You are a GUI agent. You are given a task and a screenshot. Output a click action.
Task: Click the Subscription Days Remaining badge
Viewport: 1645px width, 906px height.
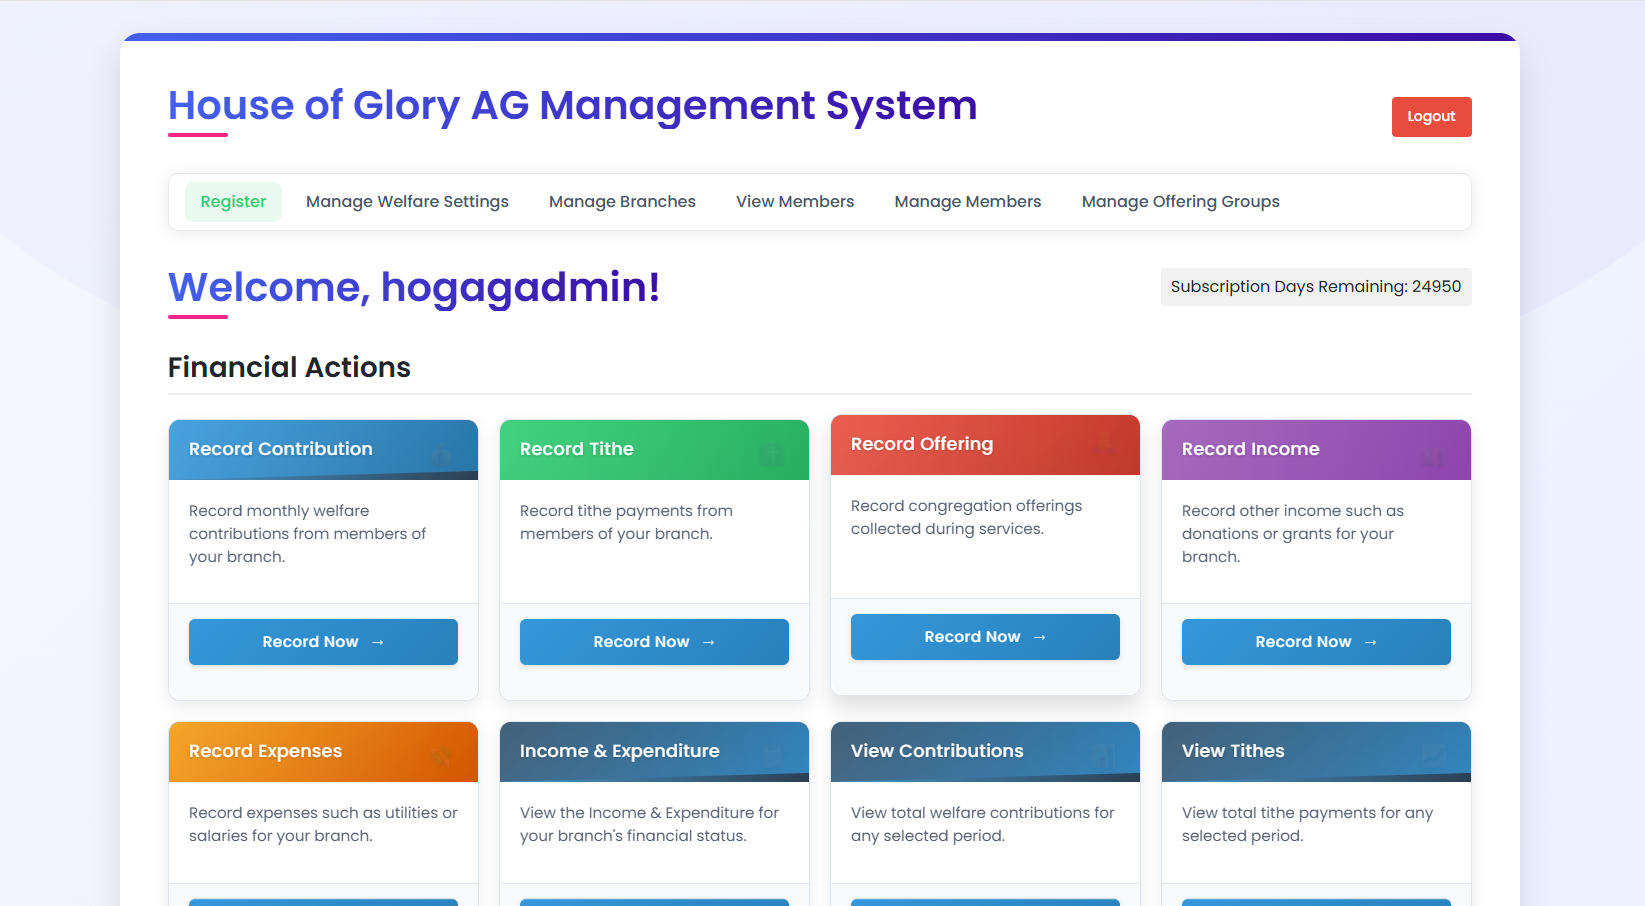[x=1315, y=287]
